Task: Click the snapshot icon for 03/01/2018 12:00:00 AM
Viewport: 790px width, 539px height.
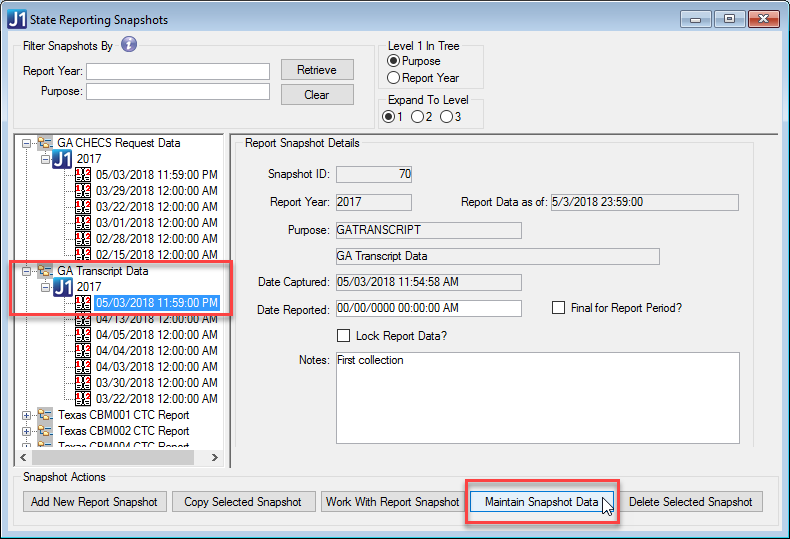Action: click(x=84, y=223)
